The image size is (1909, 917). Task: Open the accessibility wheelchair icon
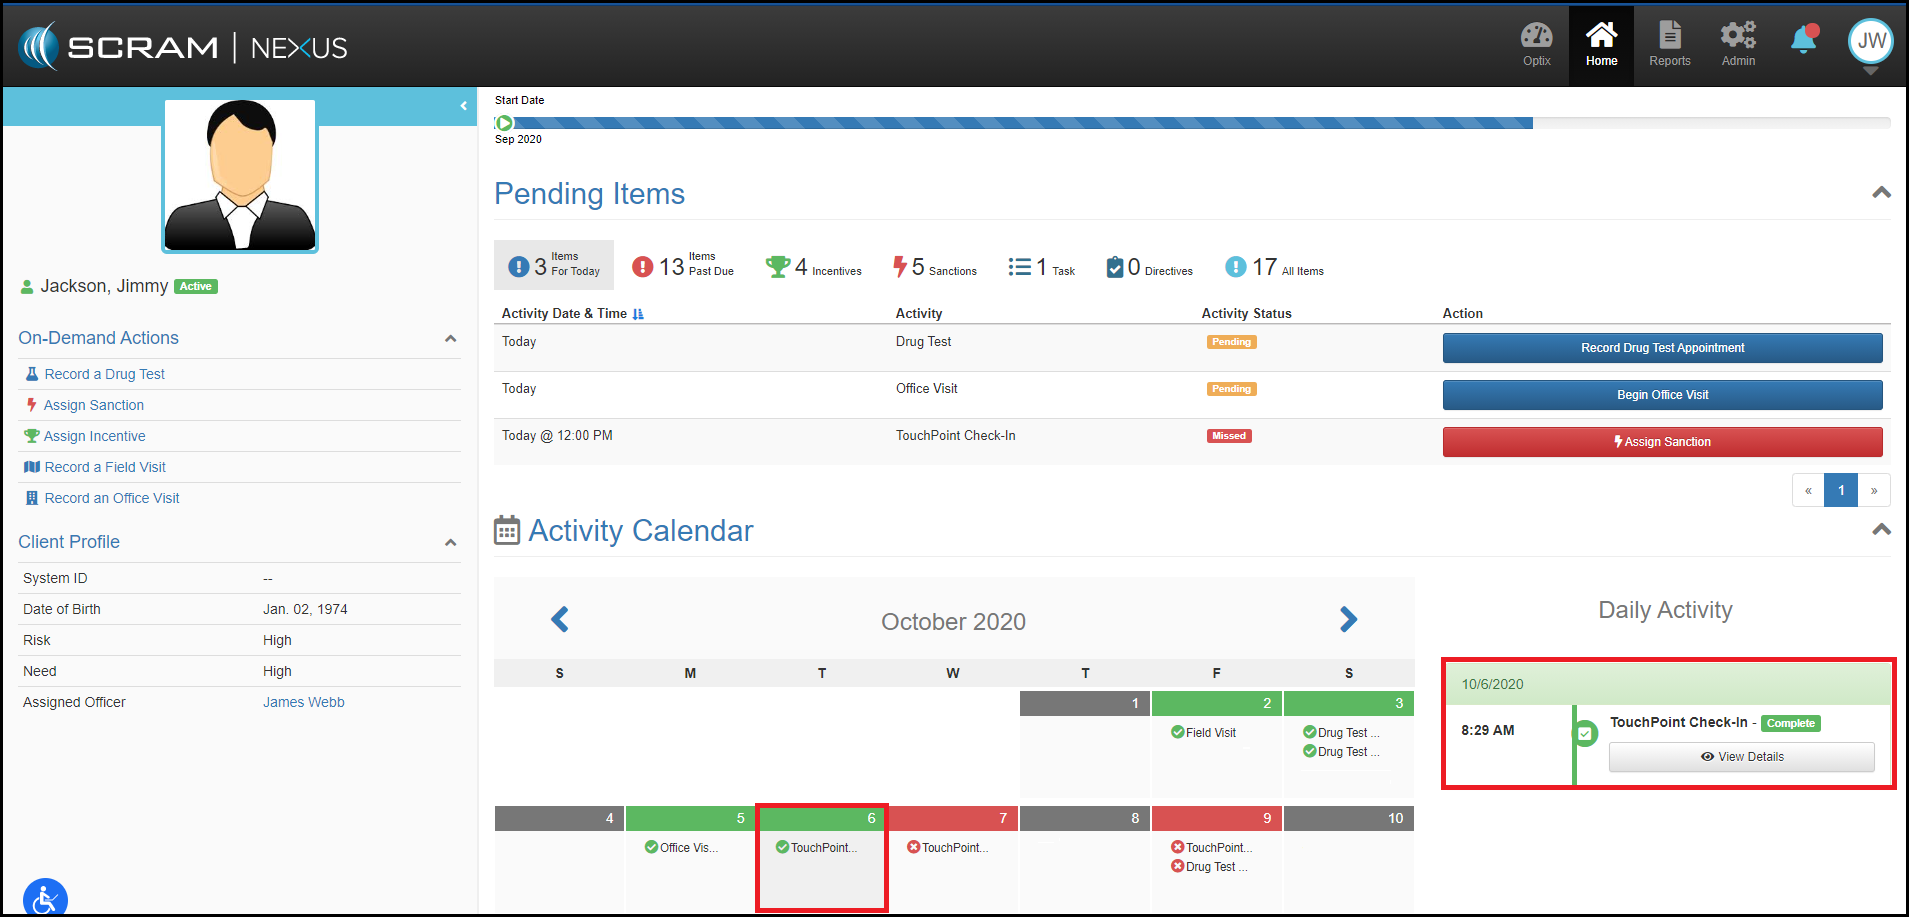coord(45,898)
